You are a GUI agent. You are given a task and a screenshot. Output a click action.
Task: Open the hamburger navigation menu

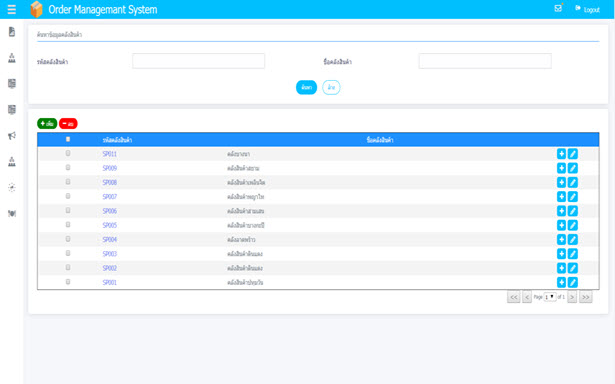pyautogui.click(x=12, y=9)
